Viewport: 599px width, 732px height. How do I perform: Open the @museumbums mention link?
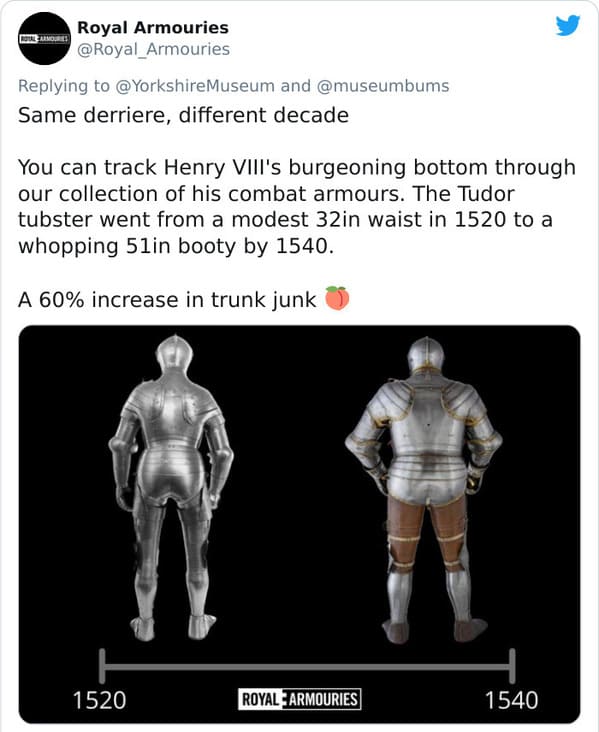tap(383, 86)
